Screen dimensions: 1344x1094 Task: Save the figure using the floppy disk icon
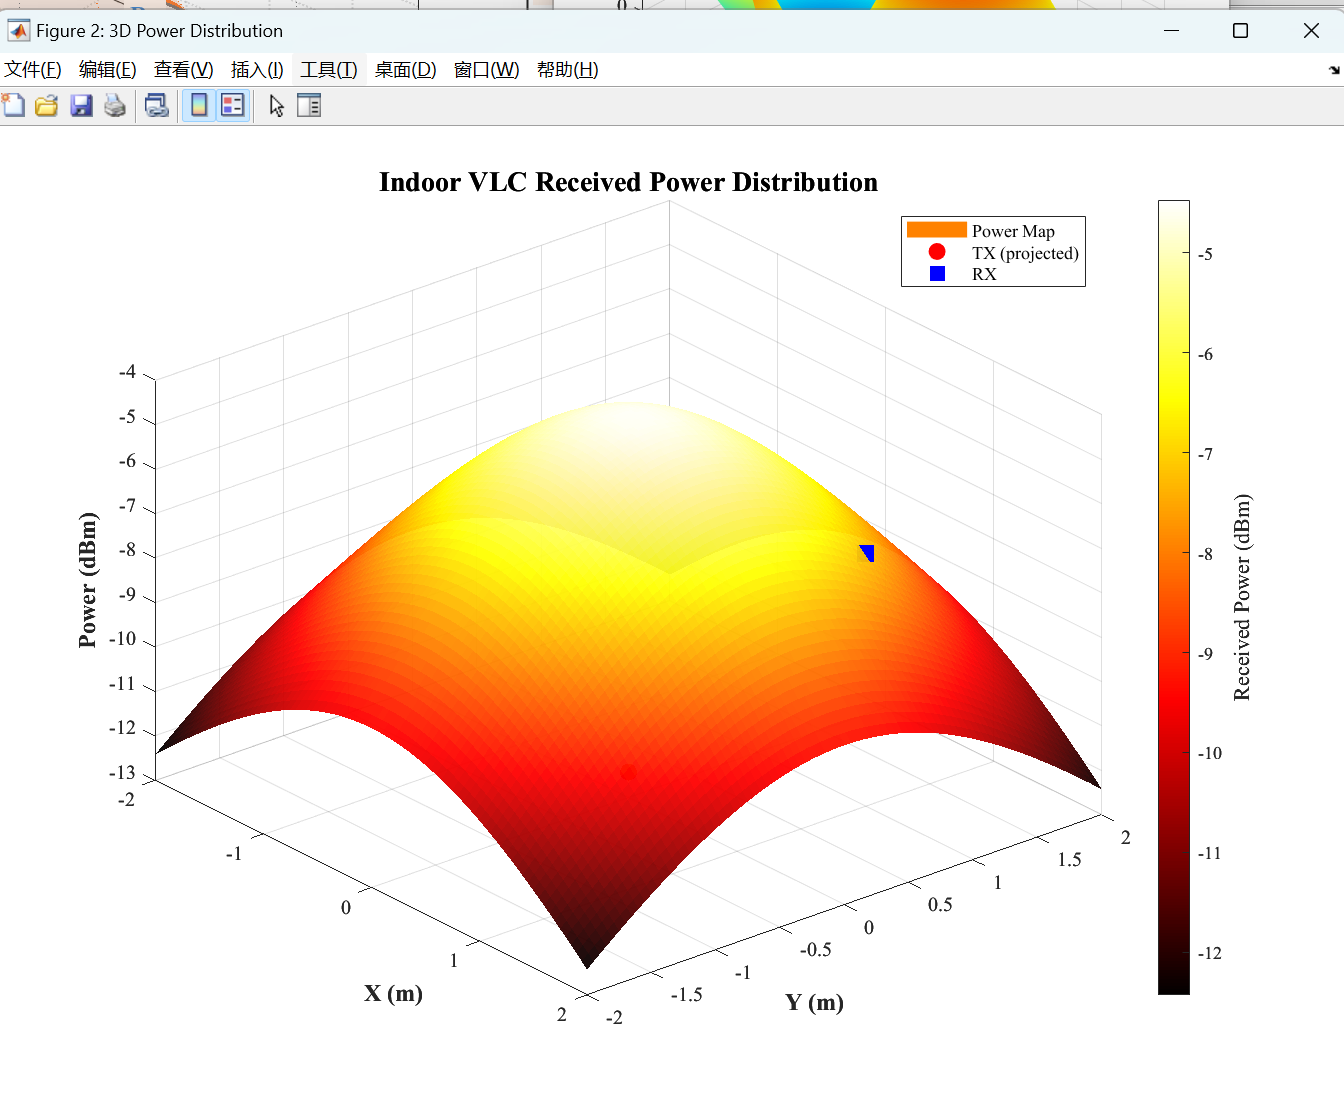tap(81, 105)
